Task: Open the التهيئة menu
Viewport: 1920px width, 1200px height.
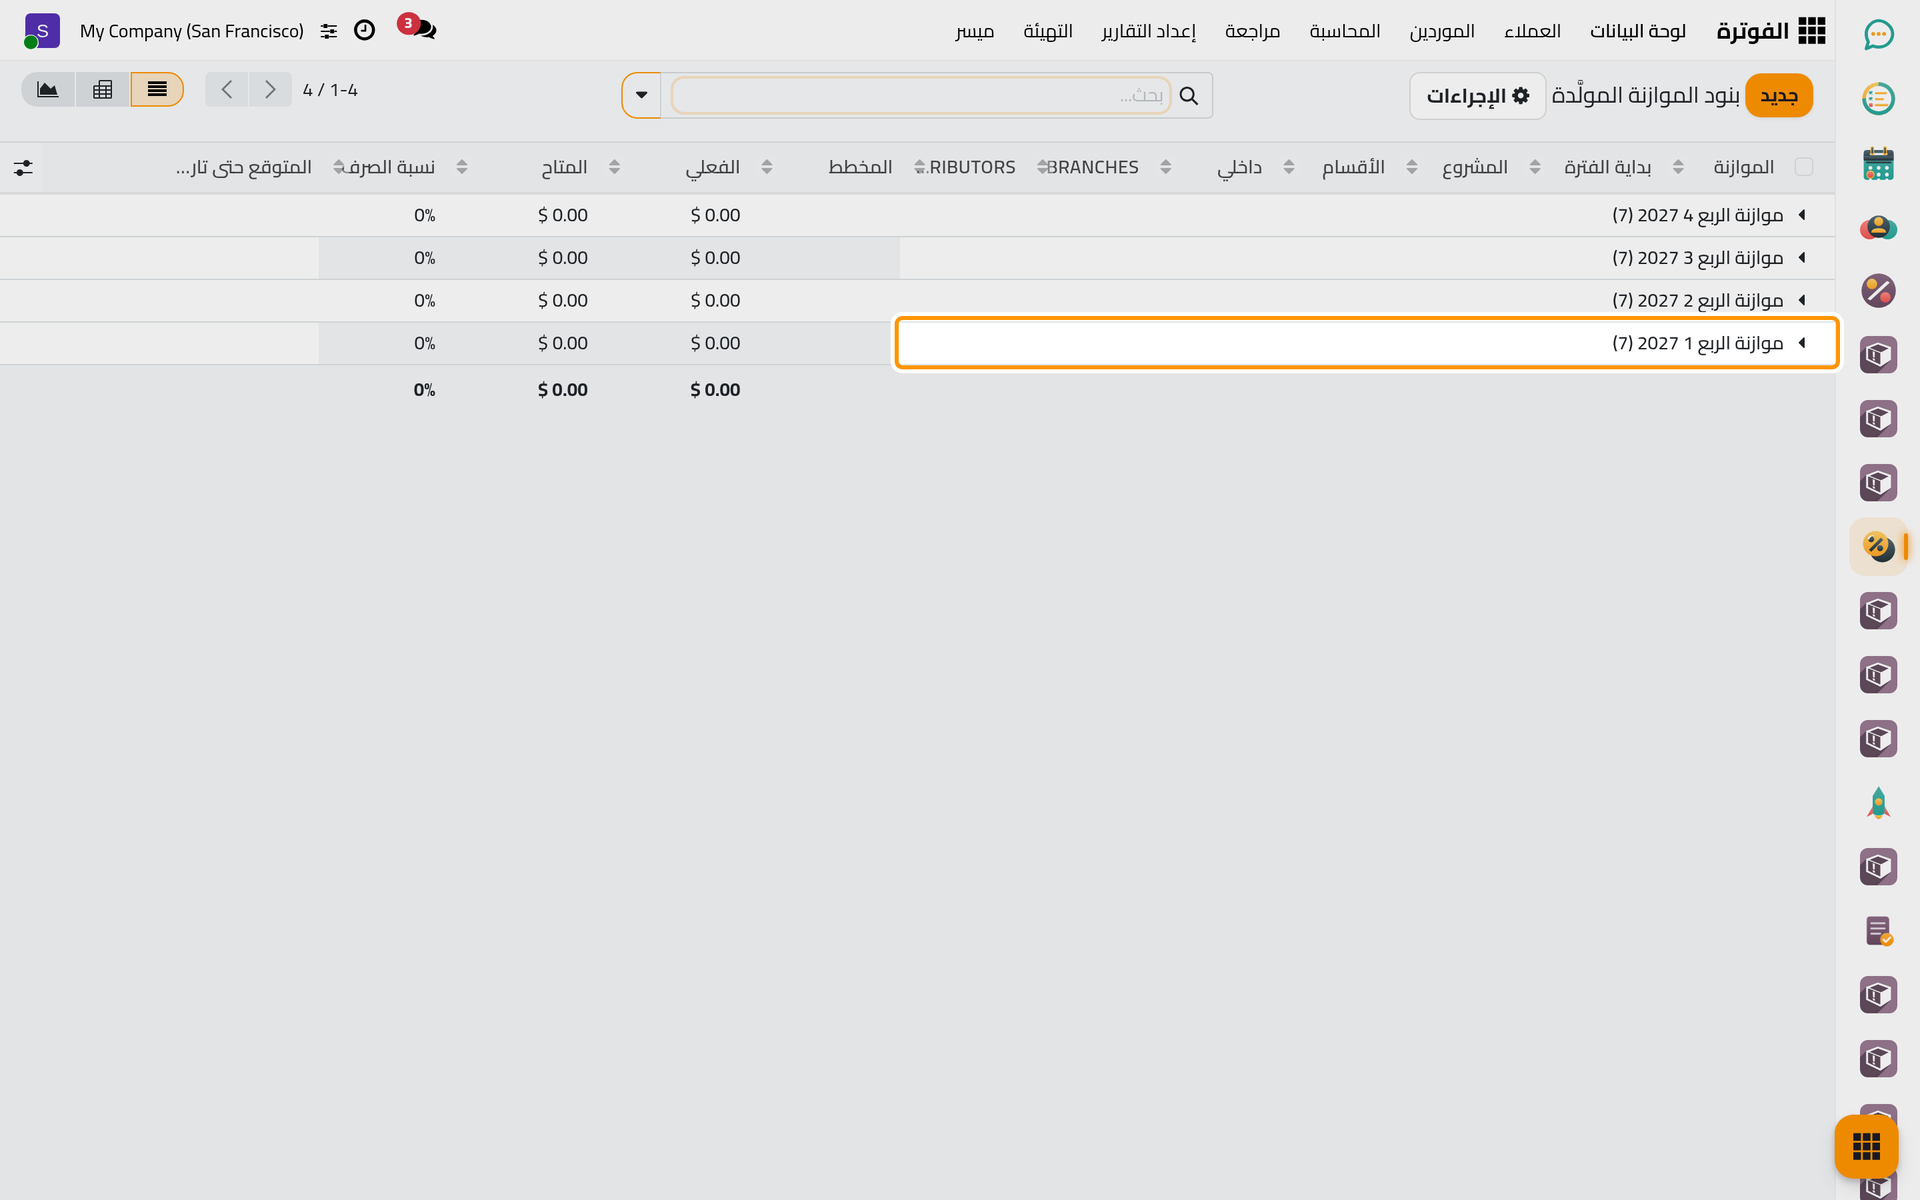Action: click(x=1048, y=31)
